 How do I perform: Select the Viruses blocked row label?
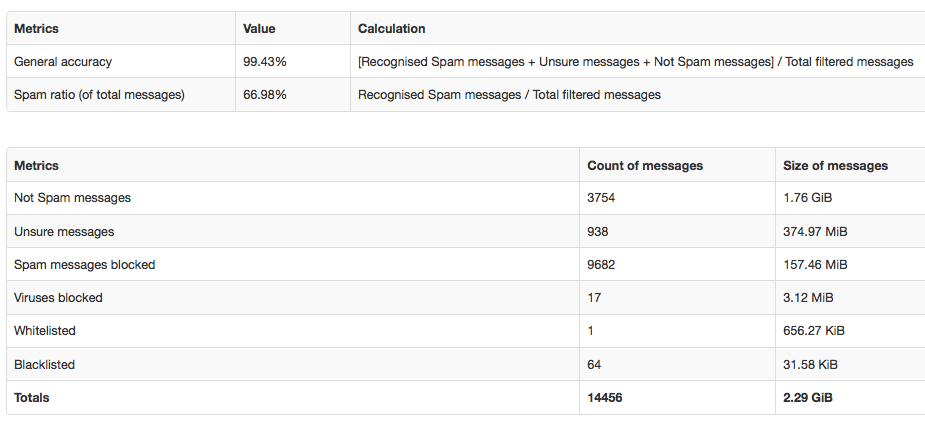(58, 297)
